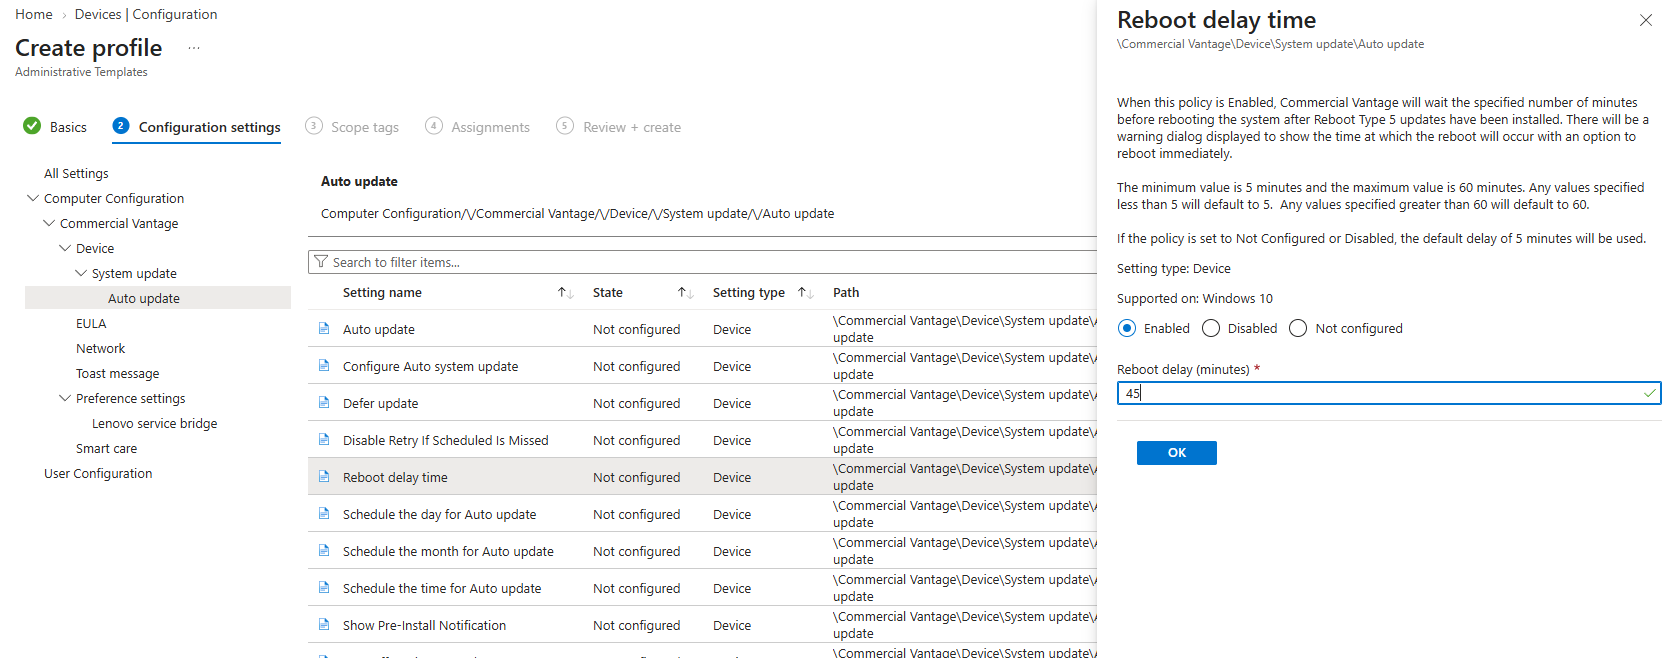
Task: Click document icon for Configure Auto system update
Action: pyautogui.click(x=324, y=365)
